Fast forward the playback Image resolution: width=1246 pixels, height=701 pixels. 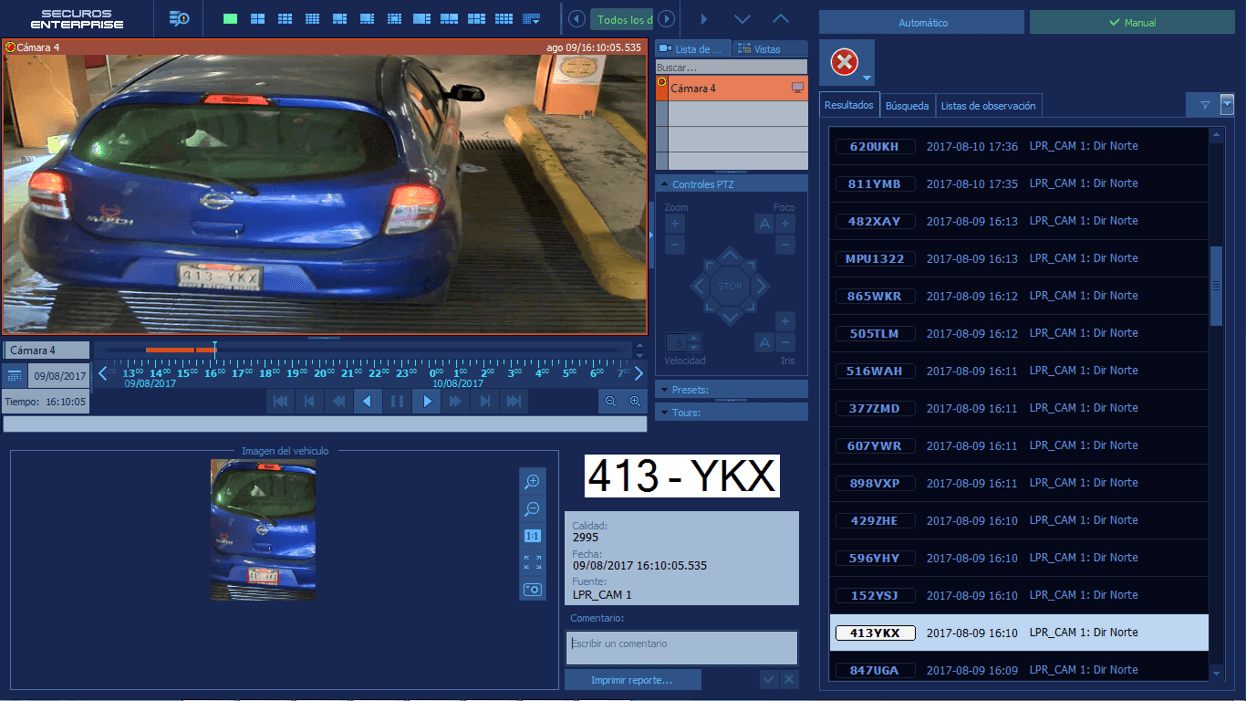[456, 401]
